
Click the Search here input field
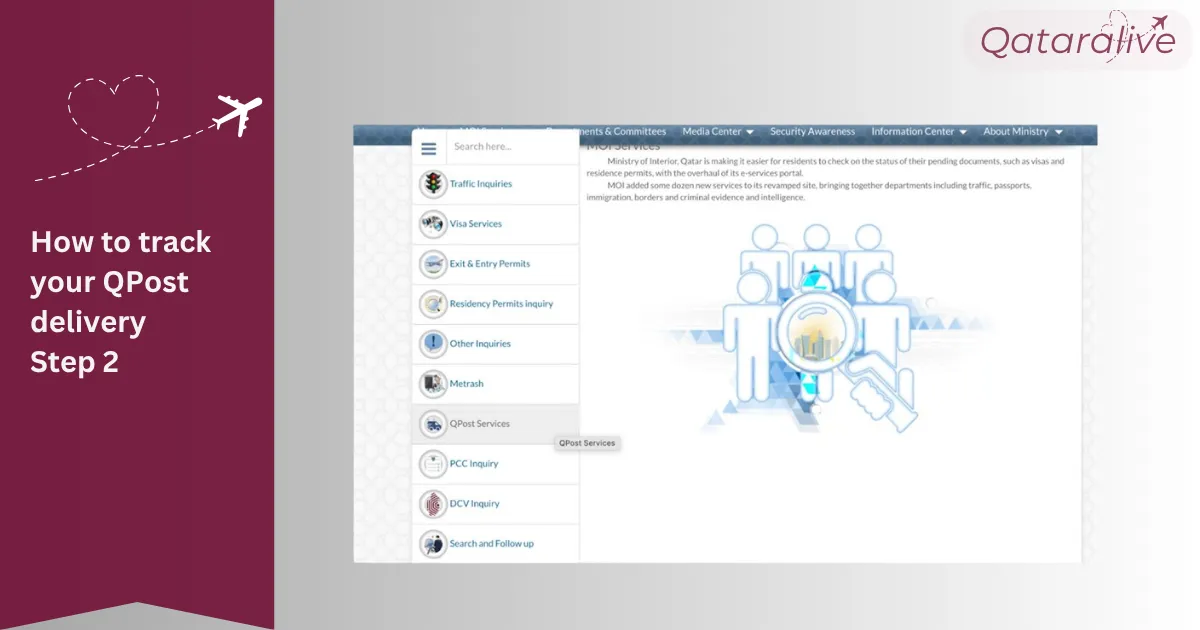click(x=513, y=147)
